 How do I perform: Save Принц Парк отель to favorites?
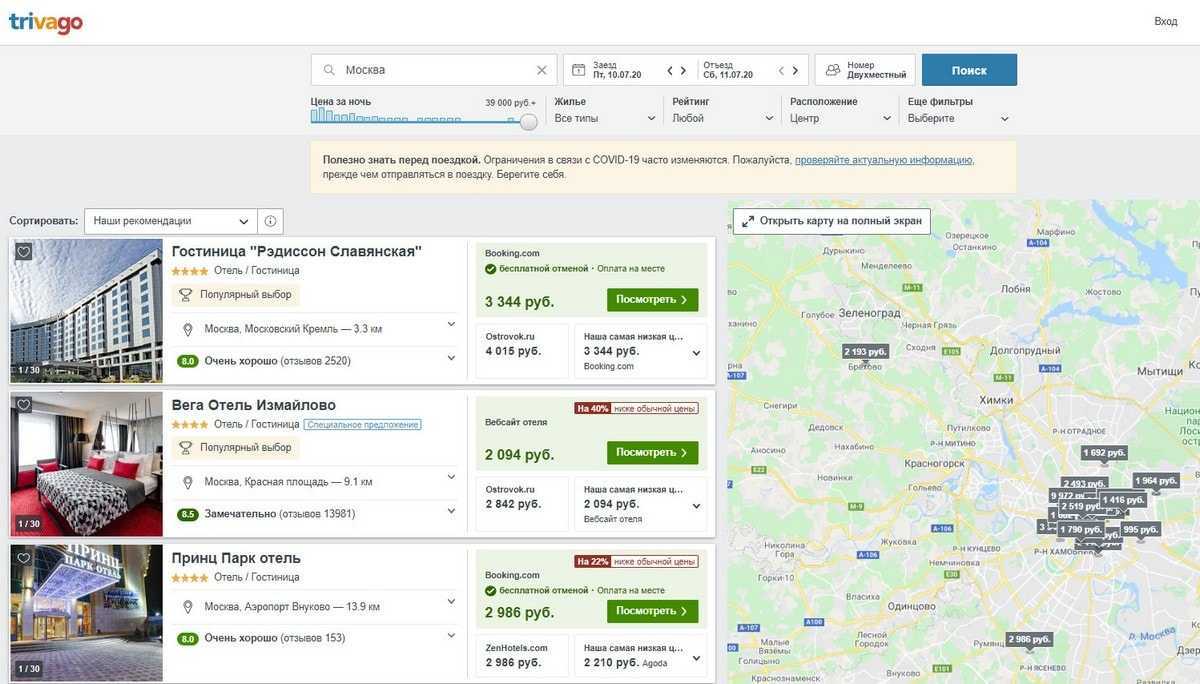click(24, 558)
